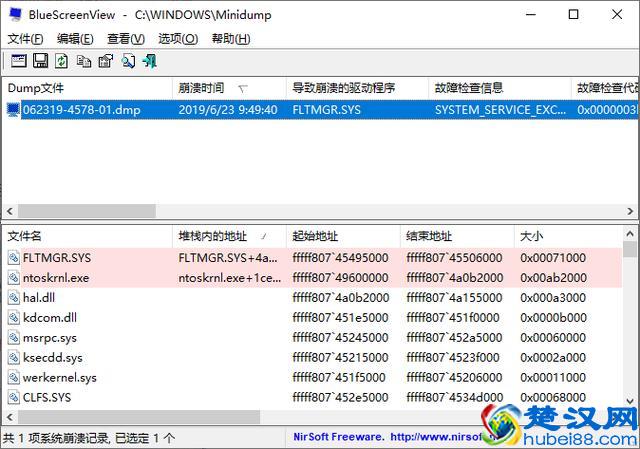The image size is (640, 449).
Task: Click the dump file icon beside 062319-4578-01.dmp
Action: point(13,110)
